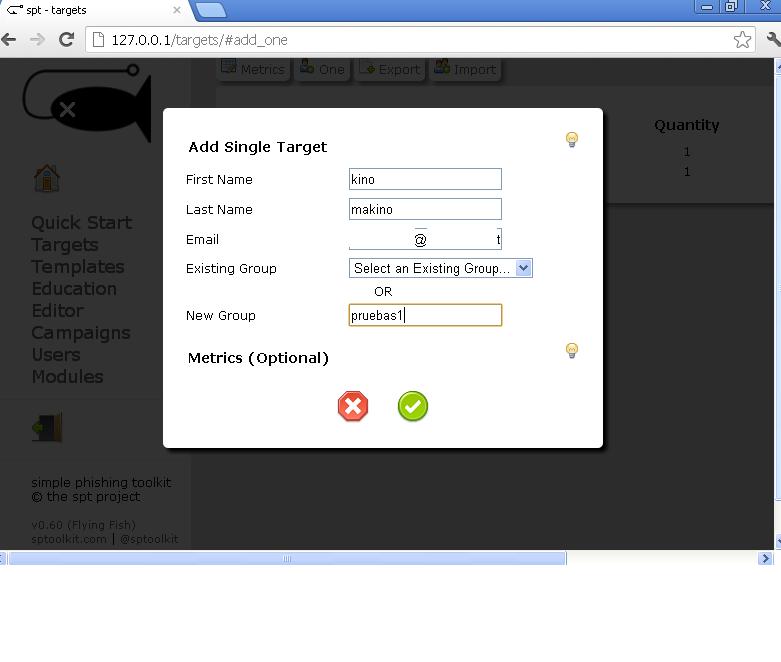This screenshot has height=662, width=781.
Task: Click inside the First Name field
Action: [x=425, y=180]
